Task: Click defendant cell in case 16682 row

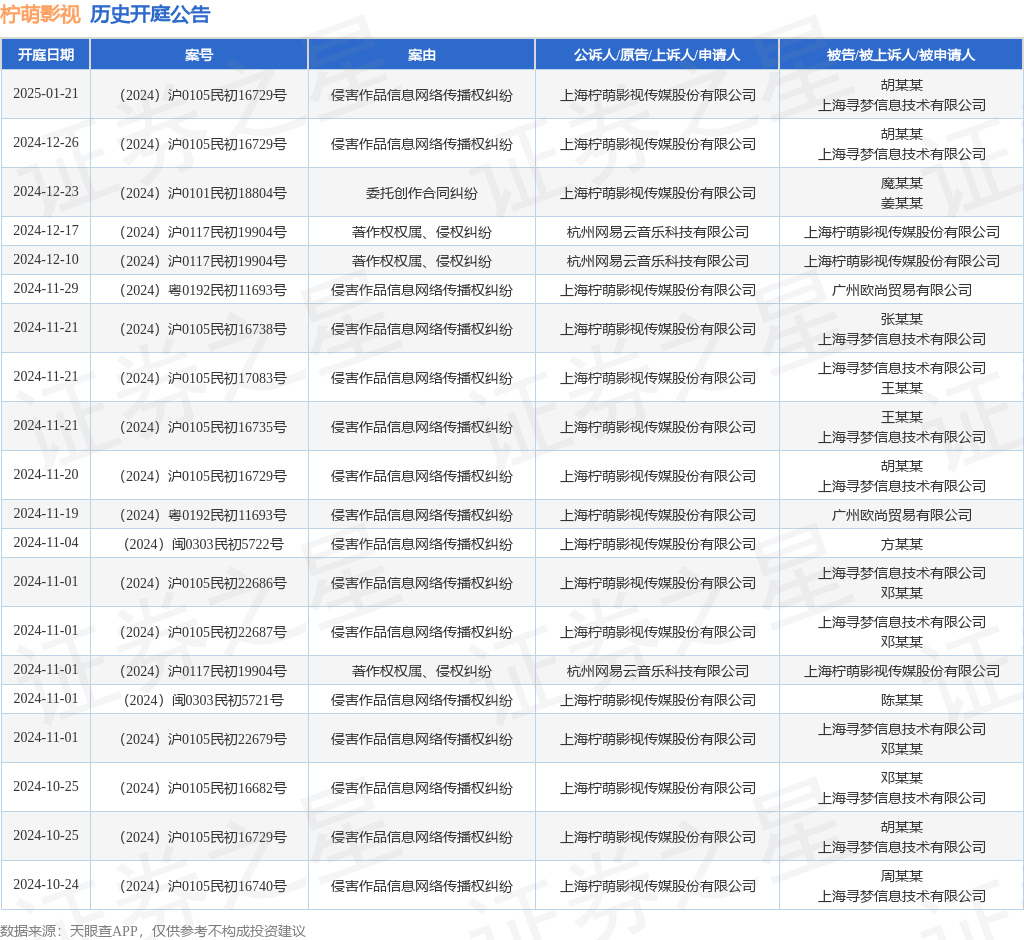Action: click(902, 788)
